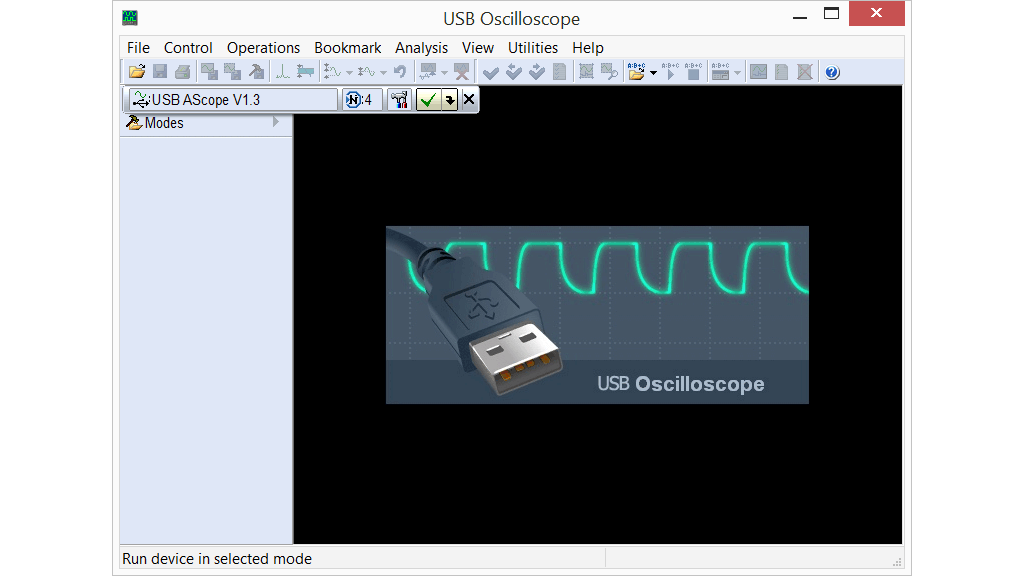Click the save selected waveform region icon
The image size is (1024, 576).
point(232,72)
